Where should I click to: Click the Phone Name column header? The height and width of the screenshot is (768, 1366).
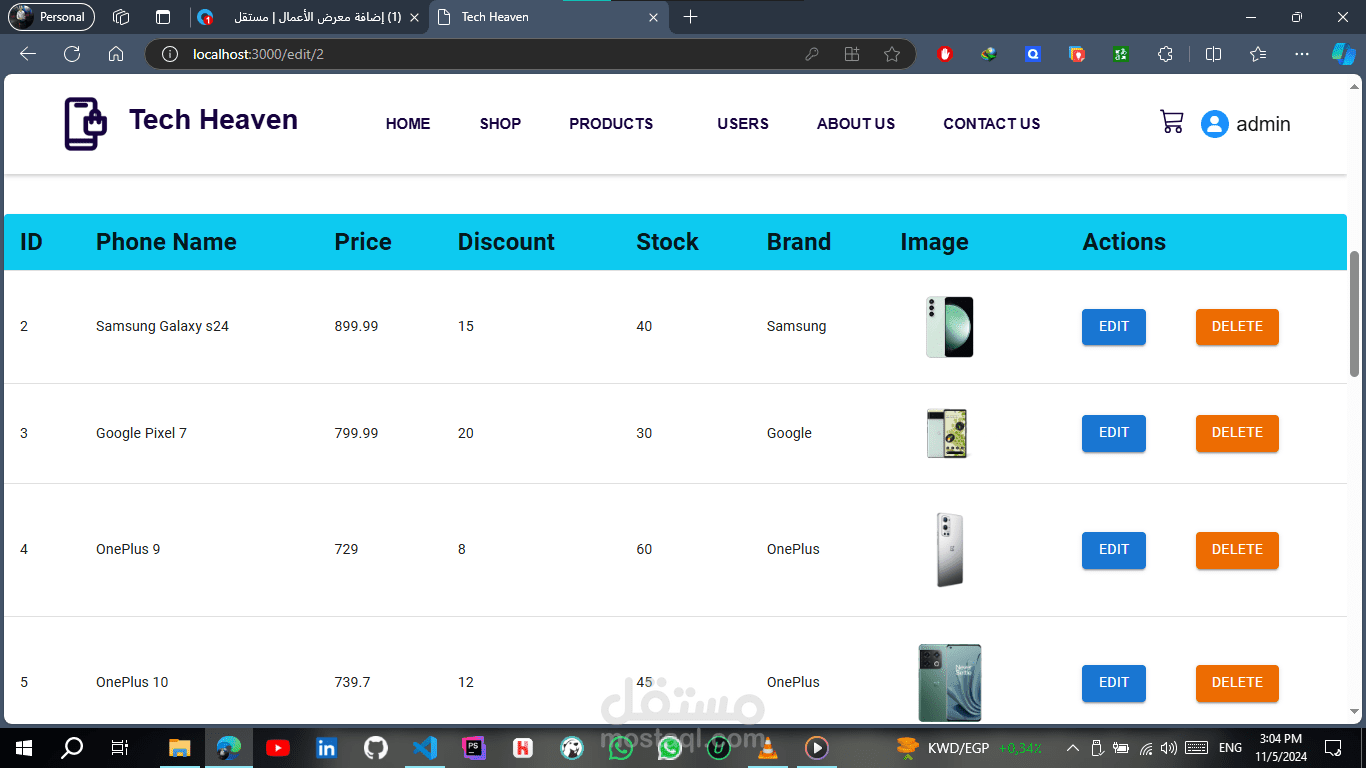[x=166, y=242]
